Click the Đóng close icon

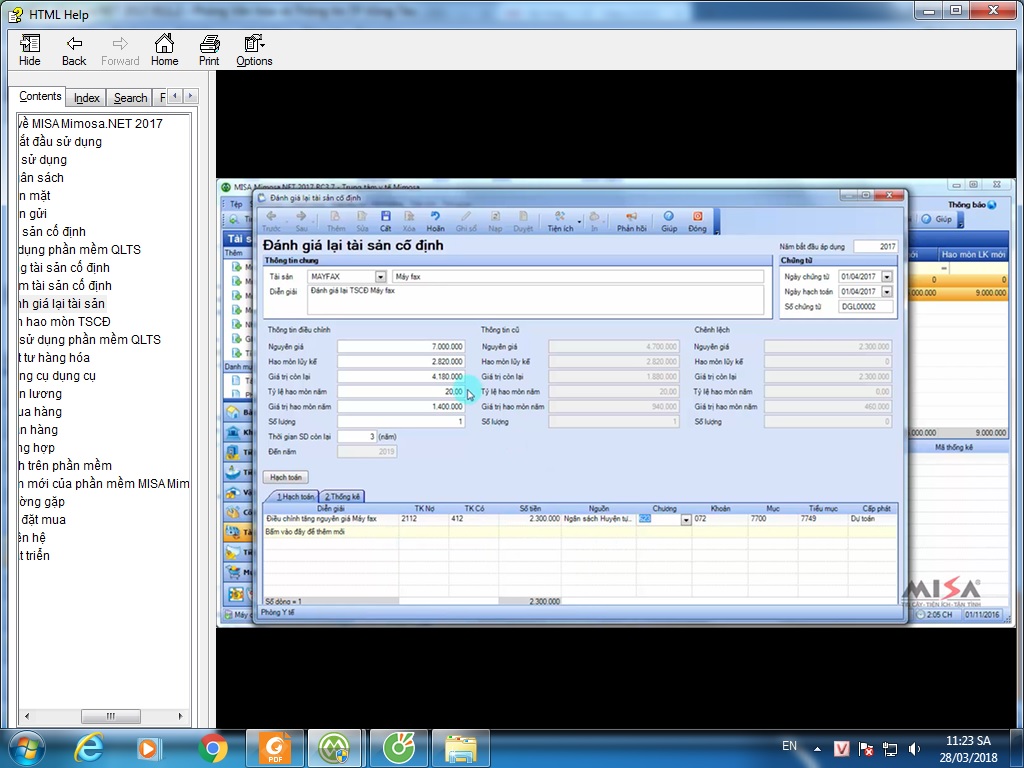click(697, 221)
